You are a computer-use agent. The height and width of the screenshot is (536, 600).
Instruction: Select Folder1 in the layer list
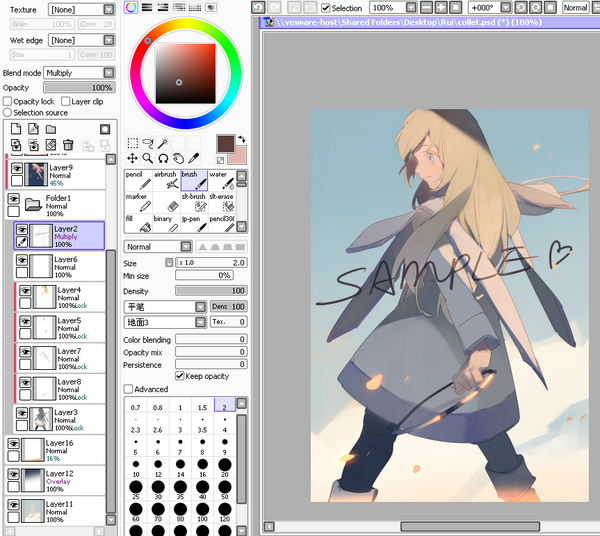[55, 205]
